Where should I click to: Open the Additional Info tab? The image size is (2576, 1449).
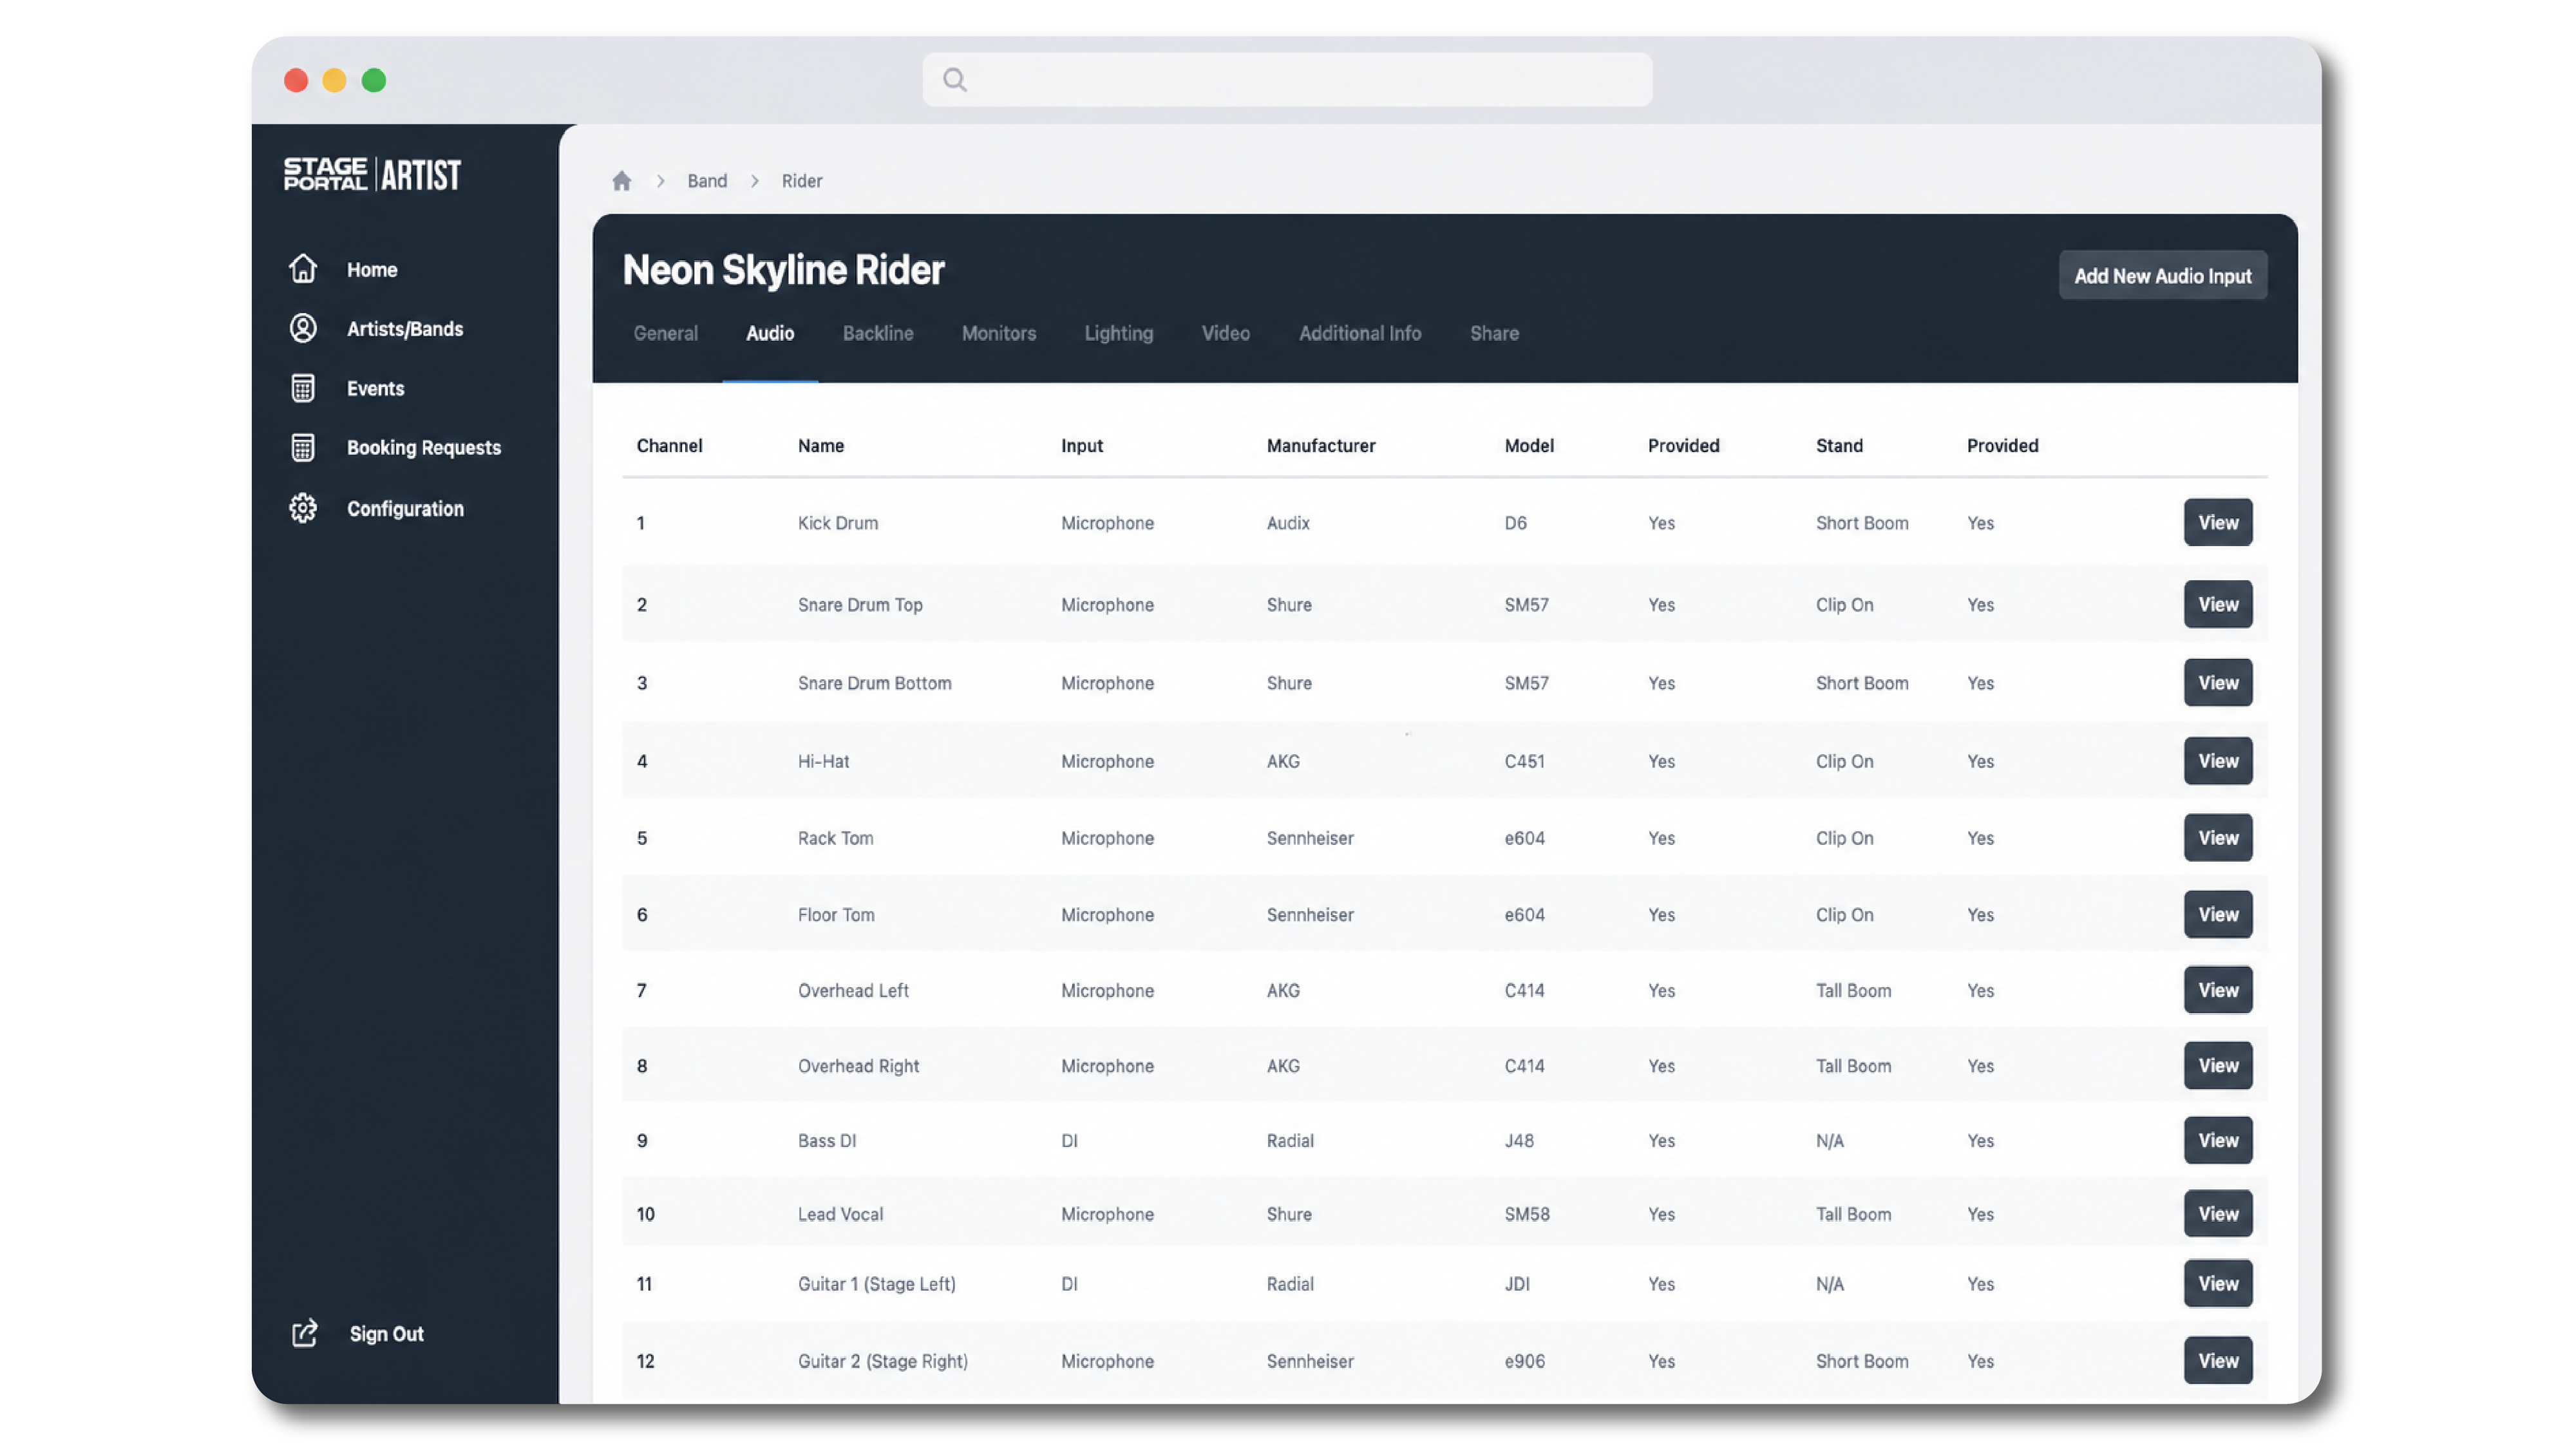click(x=1360, y=333)
